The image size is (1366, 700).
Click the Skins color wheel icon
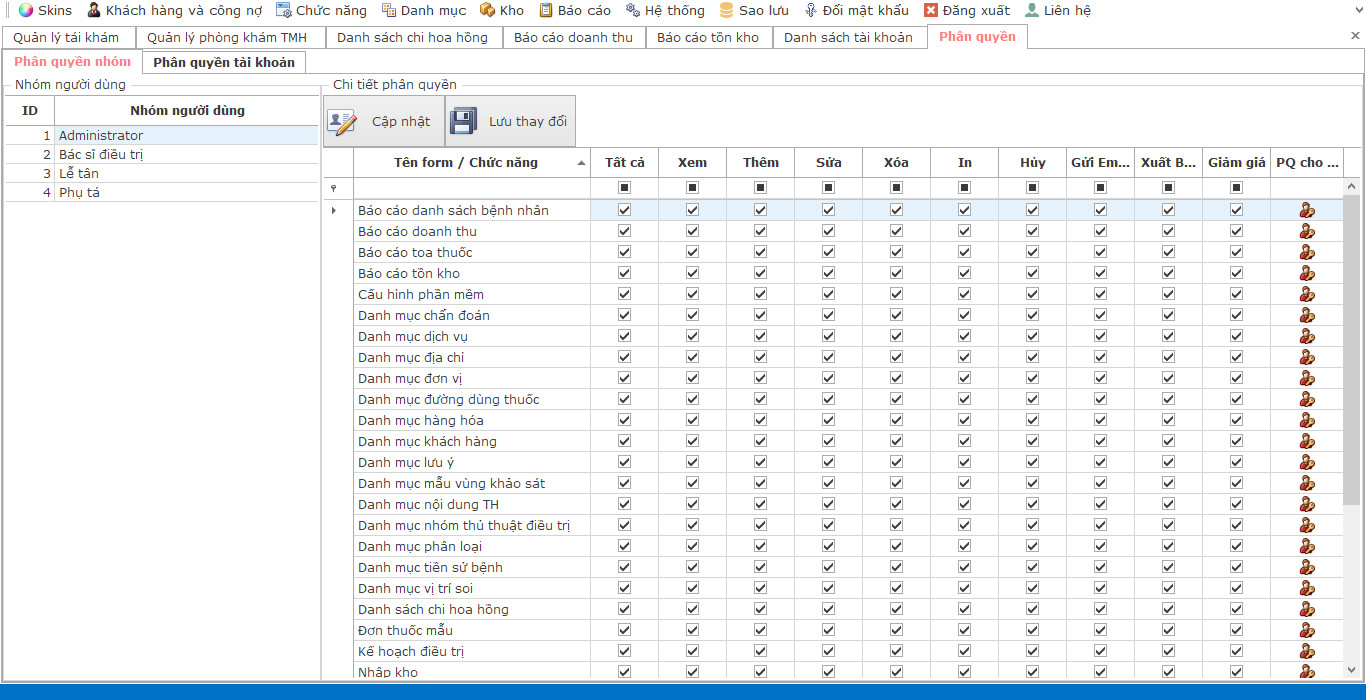point(26,10)
